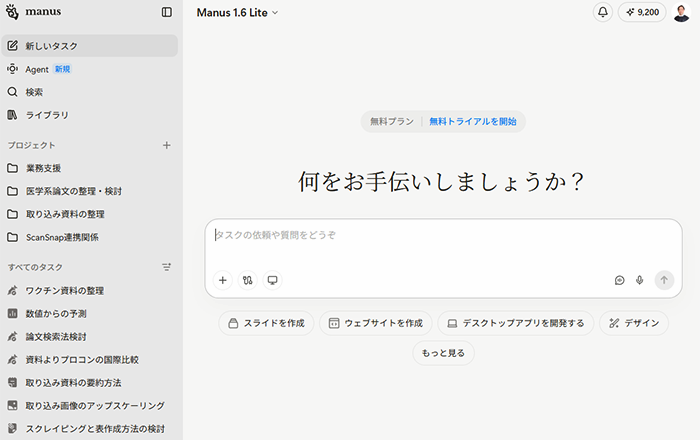Click the すべてのタスク section header
This screenshot has width=700, height=440.
tap(35, 267)
